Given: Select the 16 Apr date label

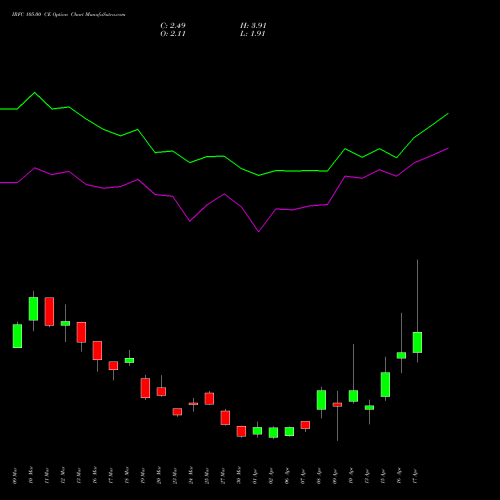Looking at the screenshot, I should click(399, 476).
